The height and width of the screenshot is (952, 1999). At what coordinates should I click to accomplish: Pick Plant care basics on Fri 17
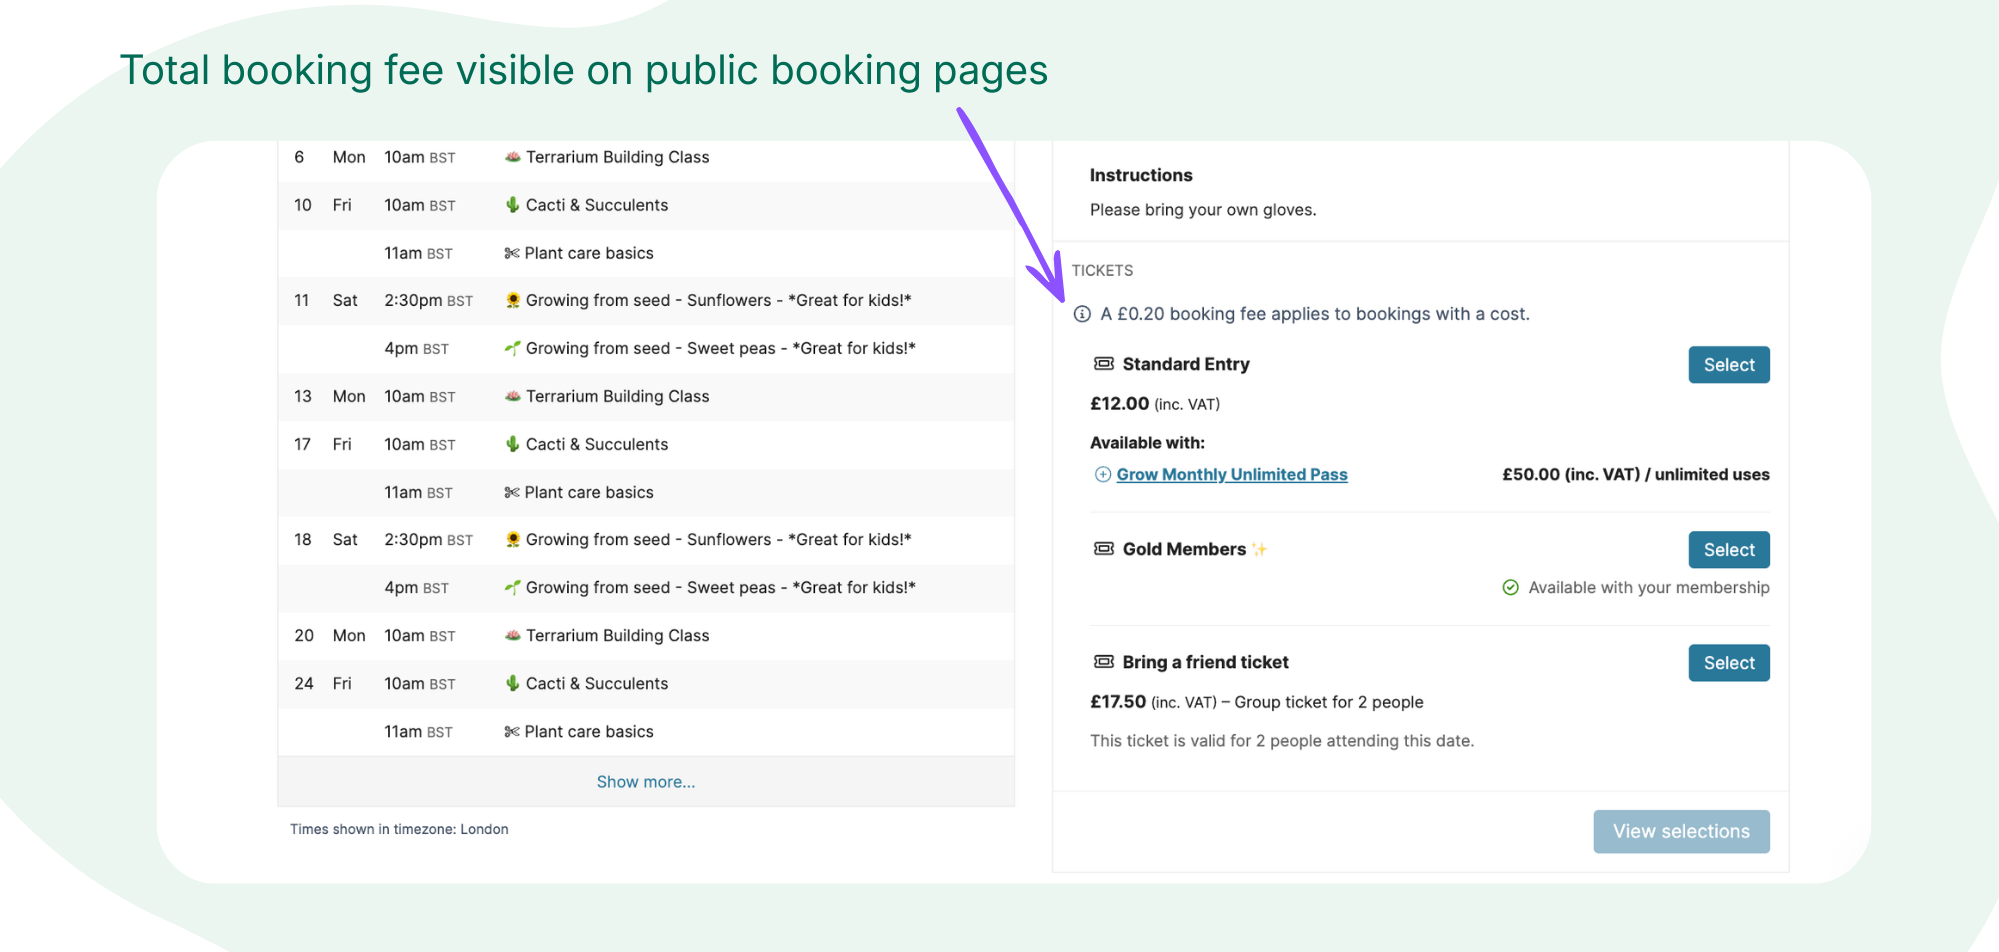coord(588,492)
